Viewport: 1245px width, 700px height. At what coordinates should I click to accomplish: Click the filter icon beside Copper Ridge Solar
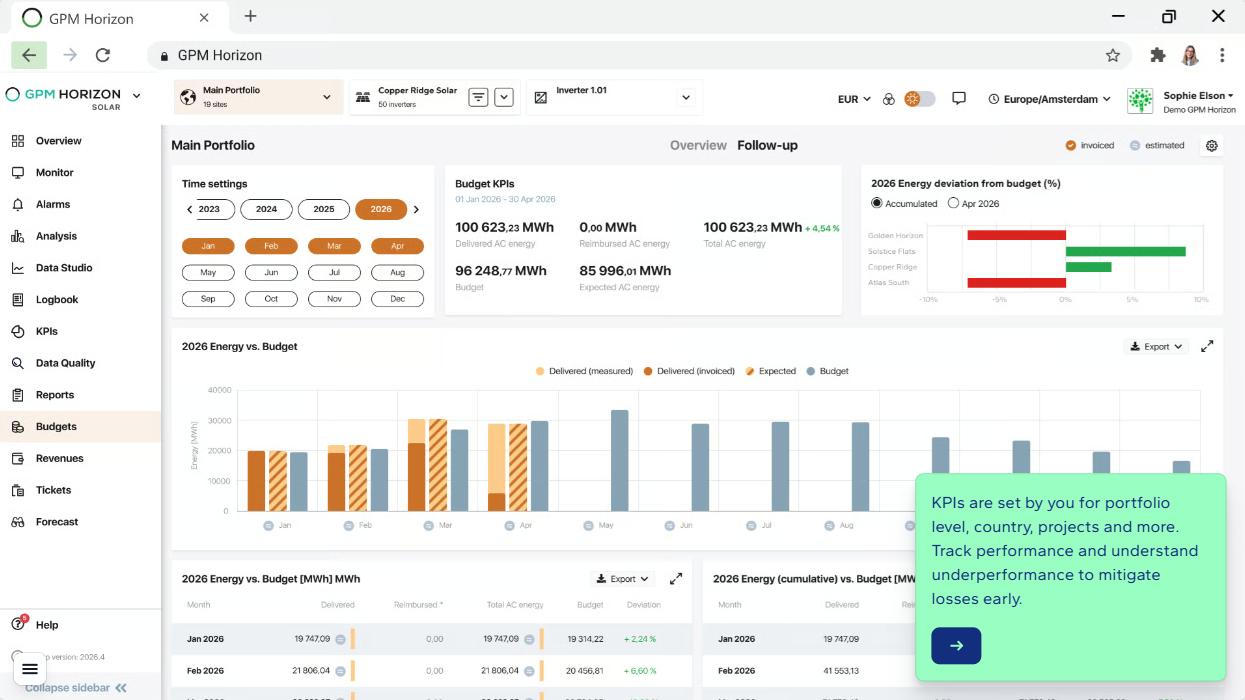click(479, 97)
